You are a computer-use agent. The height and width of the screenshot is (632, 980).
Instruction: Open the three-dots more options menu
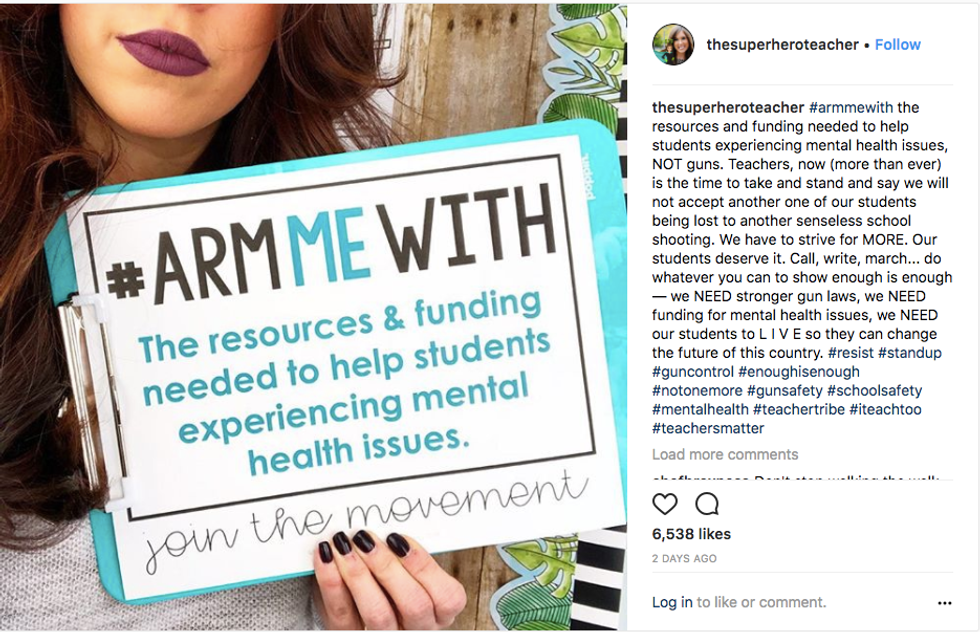pos(944,603)
